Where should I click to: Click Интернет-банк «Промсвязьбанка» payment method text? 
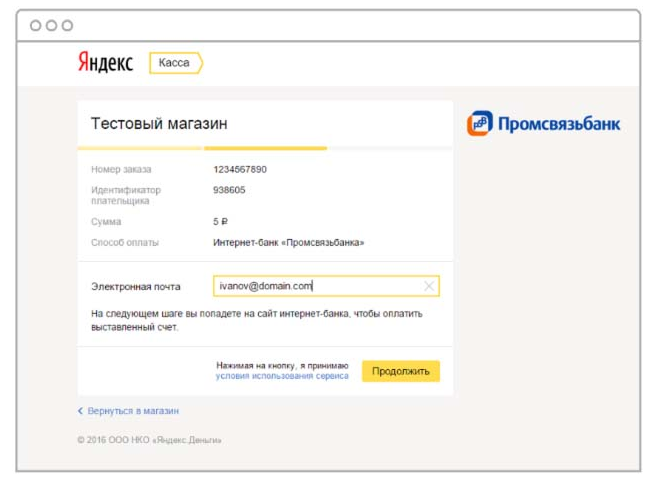pyautogui.click(x=288, y=242)
